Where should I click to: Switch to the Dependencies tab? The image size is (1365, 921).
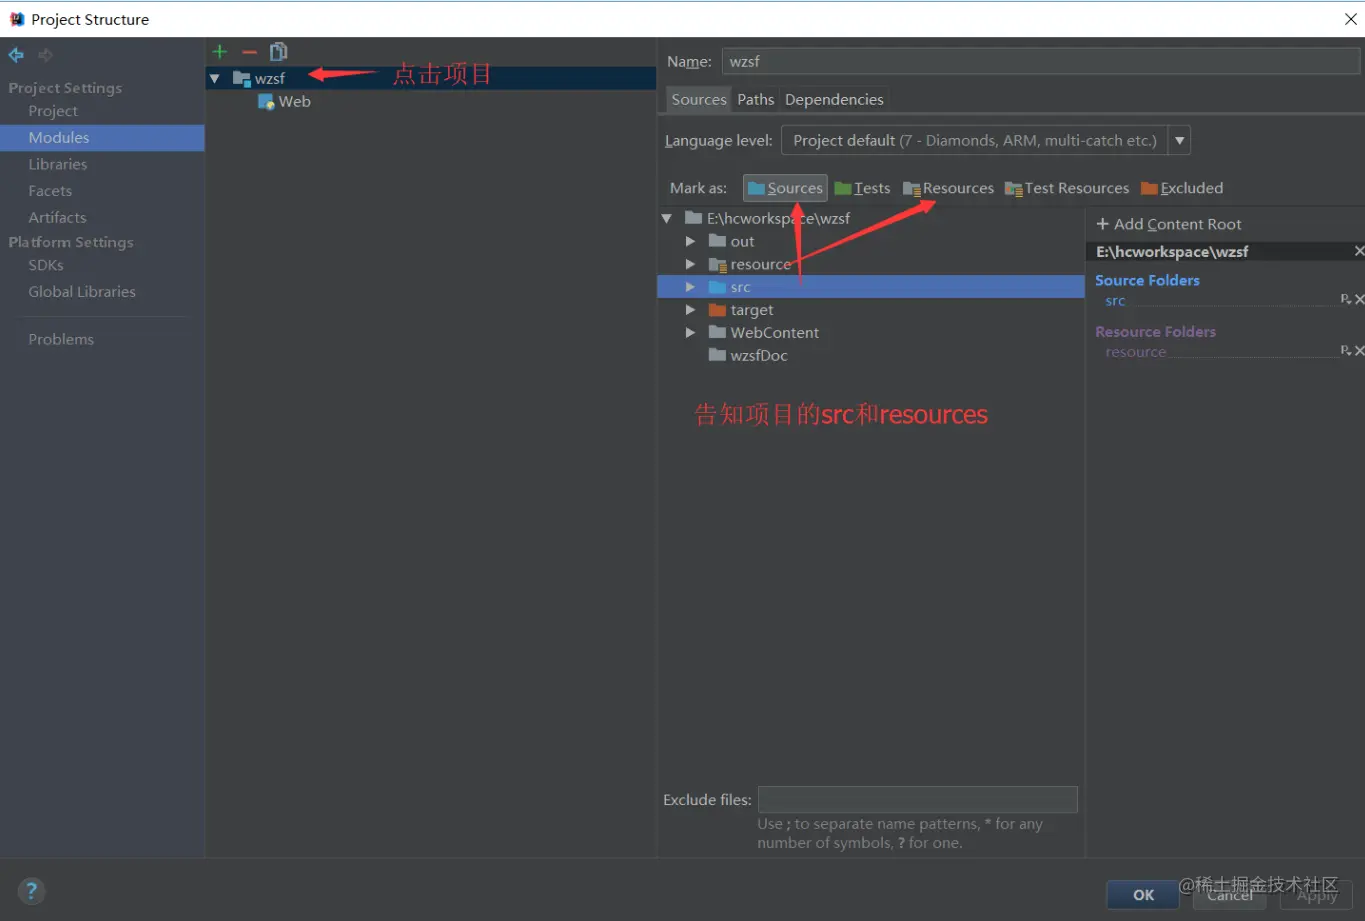(x=834, y=99)
